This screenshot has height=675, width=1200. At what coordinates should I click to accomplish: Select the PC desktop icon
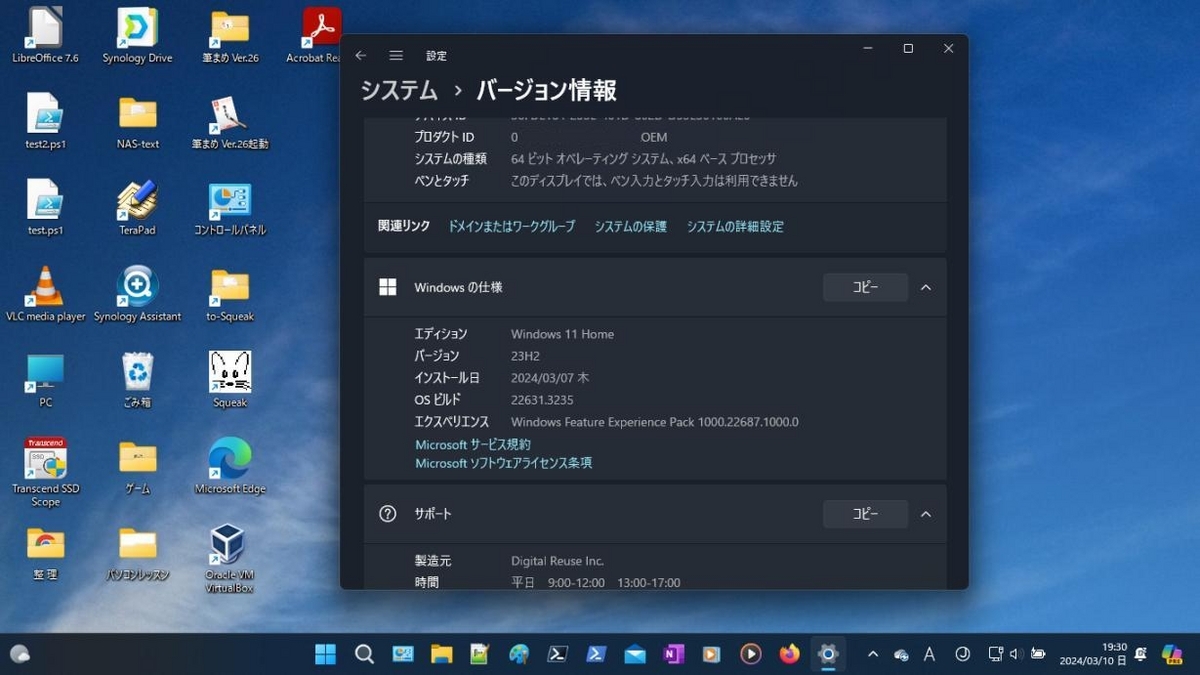(45, 380)
